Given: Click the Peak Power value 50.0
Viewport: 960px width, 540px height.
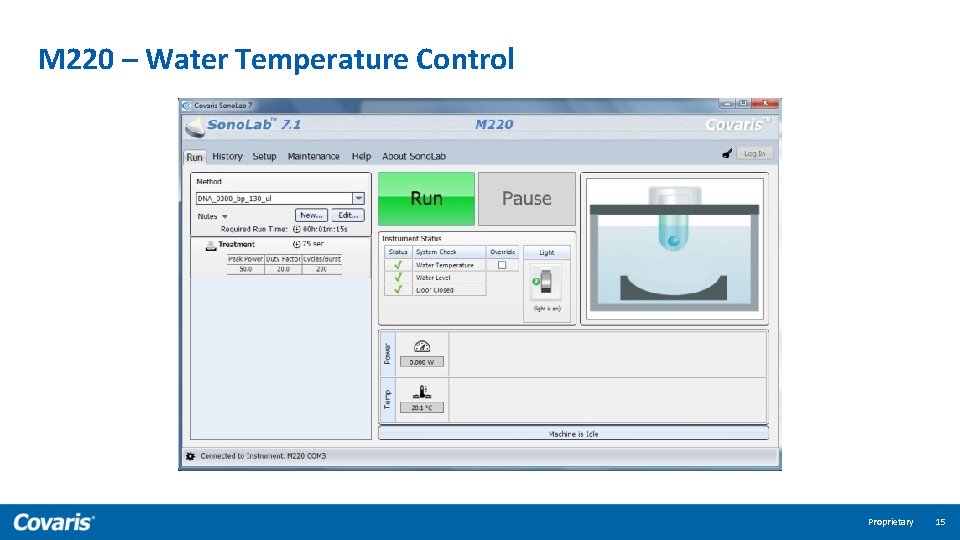Looking at the screenshot, I should [x=246, y=269].
